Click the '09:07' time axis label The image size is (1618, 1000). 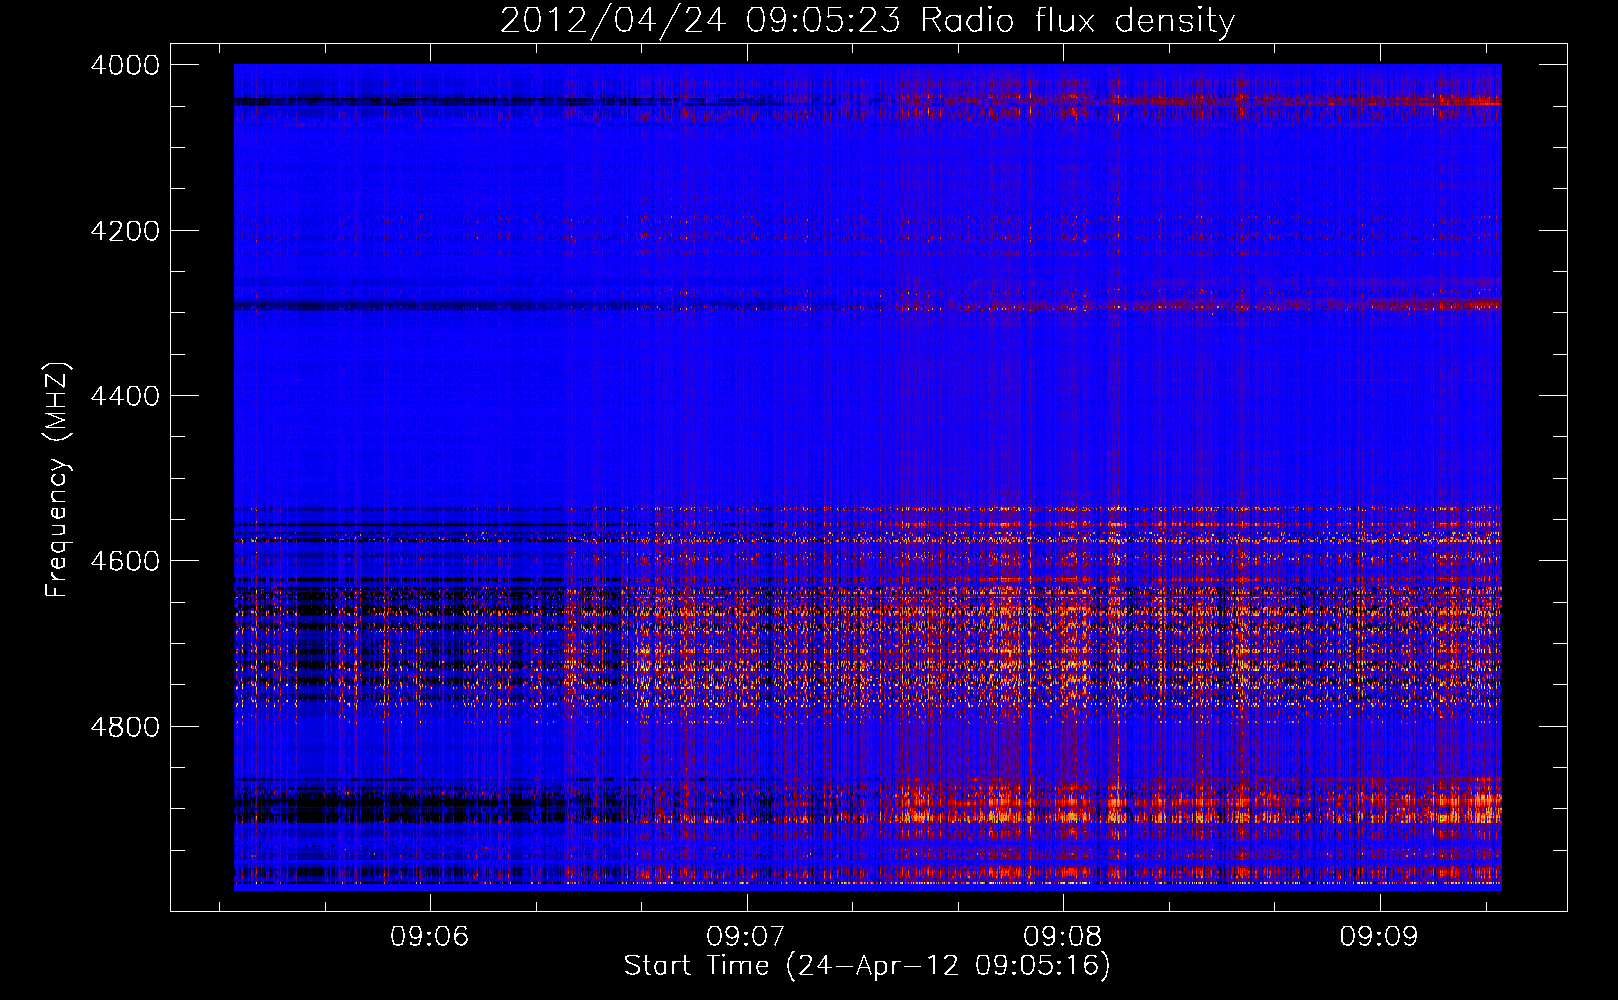coord(746,937)
